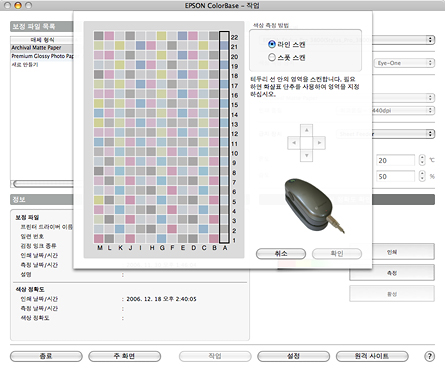This screenshot has width=445, height=371.
Task: Click row number 1 beside the chart
Action: point(234,240)
